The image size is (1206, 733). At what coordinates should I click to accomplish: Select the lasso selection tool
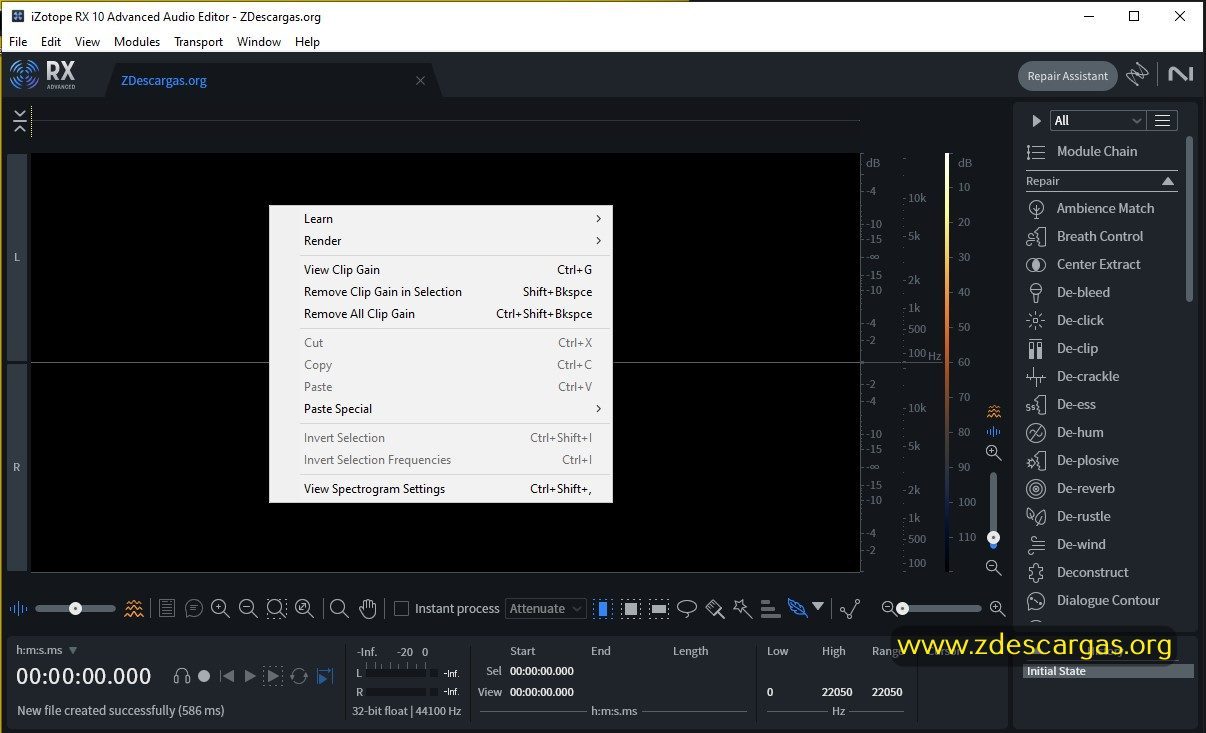[x=687, y=608]
